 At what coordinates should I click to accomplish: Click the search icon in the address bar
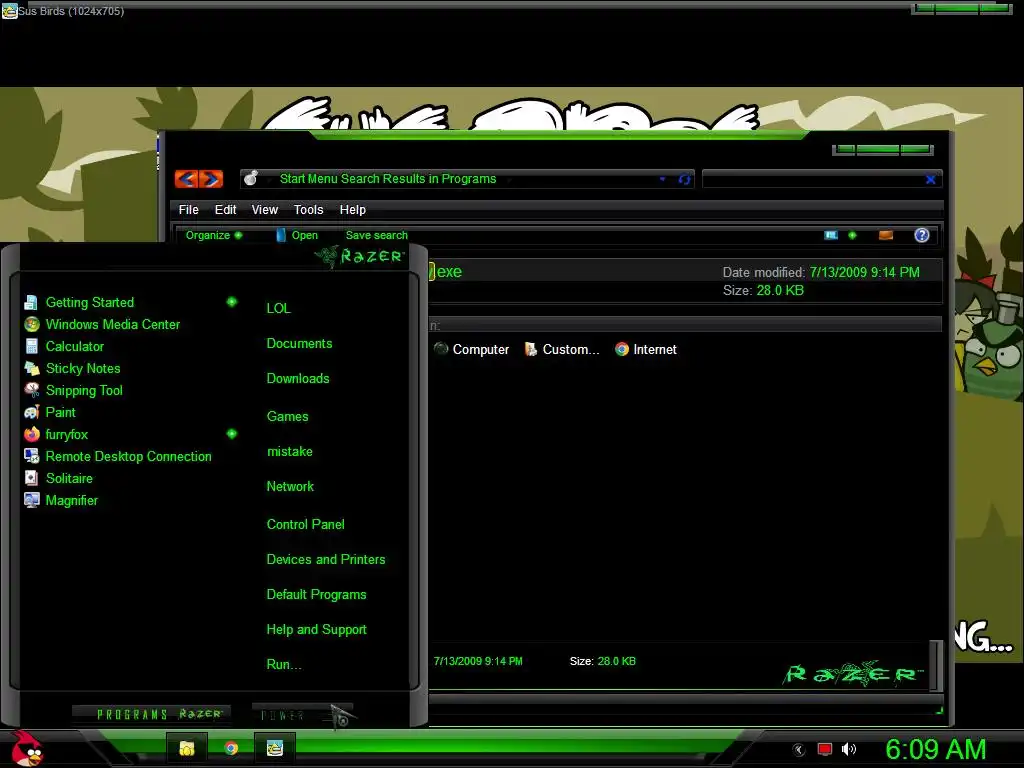[x=251, y=178]
